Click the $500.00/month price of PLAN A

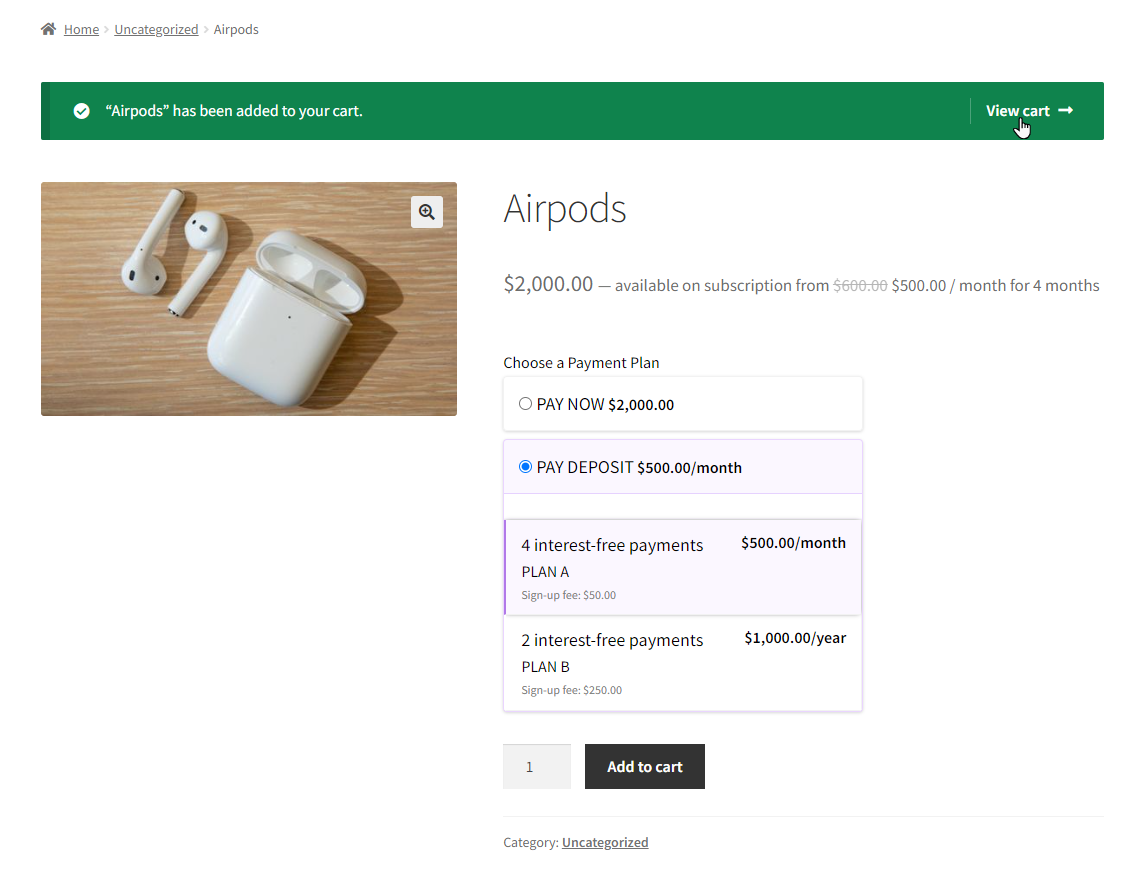click(x=793, y=543)
